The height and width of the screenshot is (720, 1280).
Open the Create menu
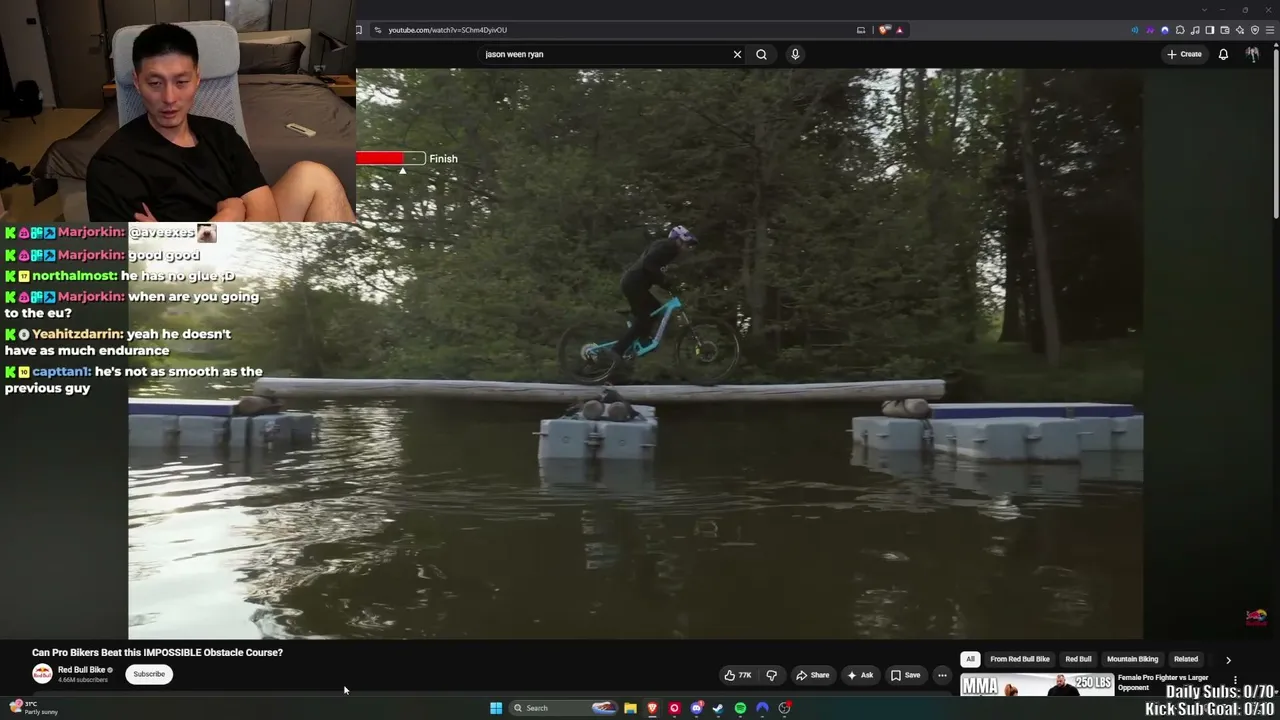pyautogui.click(x=1184, y=54)
